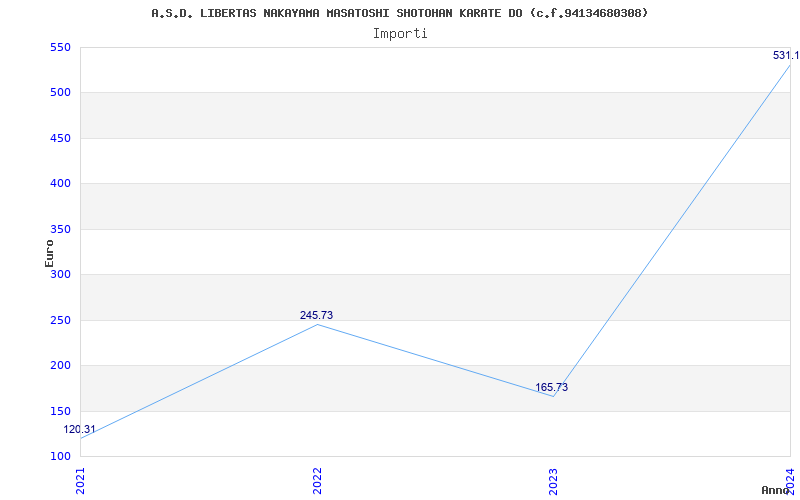Click the chart title starting A.S.D. LIBERTAS NAKAYAMA
This screenshot has height=500, width=800.
tap(399, 13)
